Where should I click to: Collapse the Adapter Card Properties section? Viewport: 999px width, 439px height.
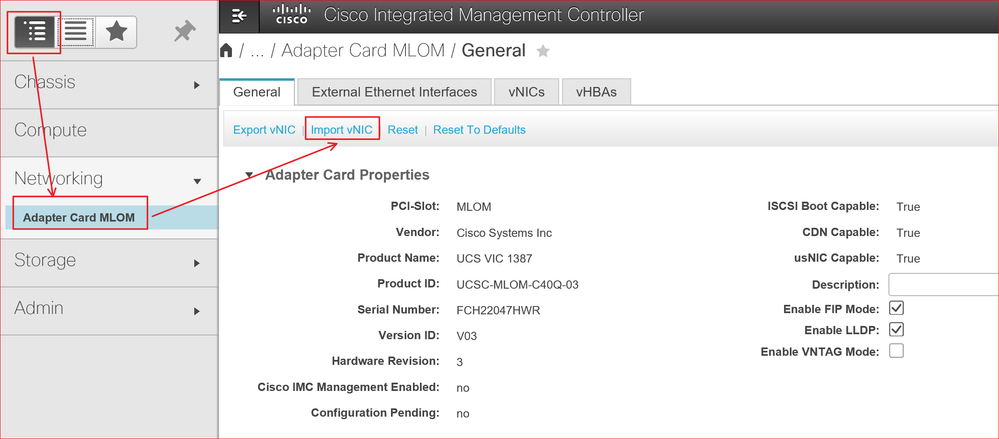coord(249,175)
